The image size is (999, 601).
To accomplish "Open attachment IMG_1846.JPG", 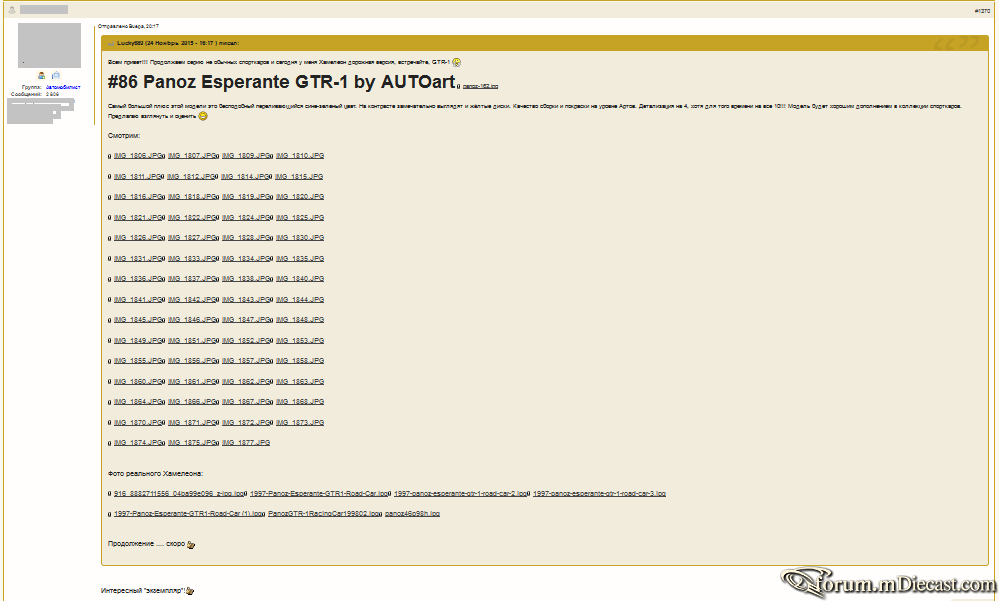I will [x=192, y=320].
